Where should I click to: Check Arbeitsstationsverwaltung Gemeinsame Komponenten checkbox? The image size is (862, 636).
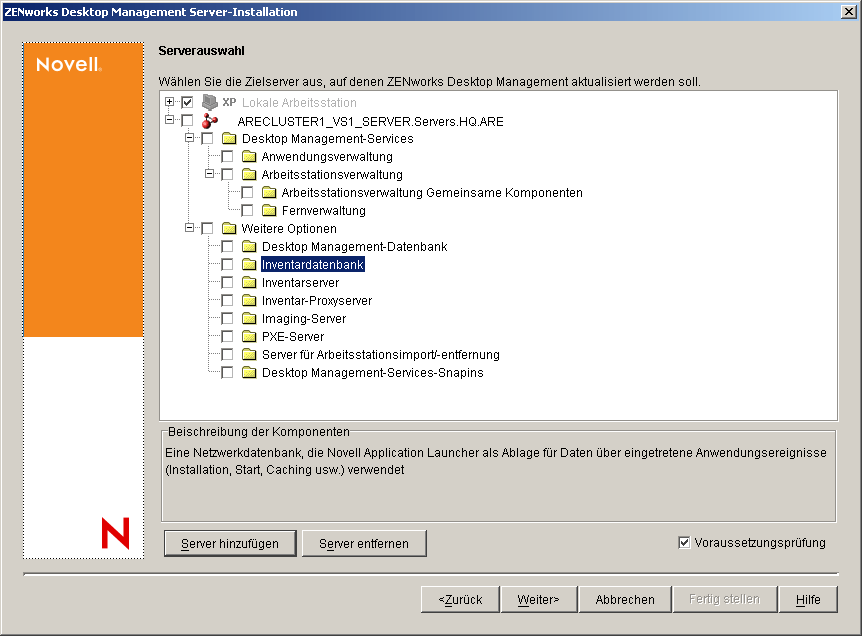pos(247,192)
